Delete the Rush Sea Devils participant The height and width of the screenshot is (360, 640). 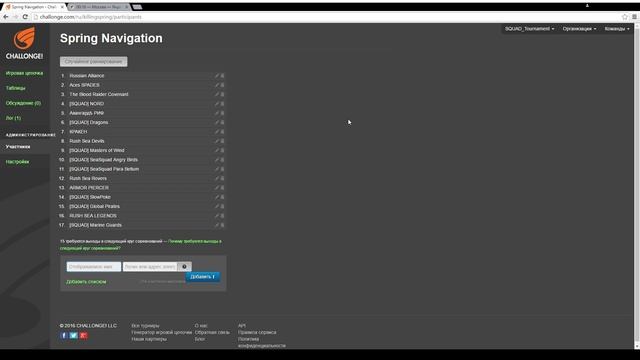coord(222,141)
